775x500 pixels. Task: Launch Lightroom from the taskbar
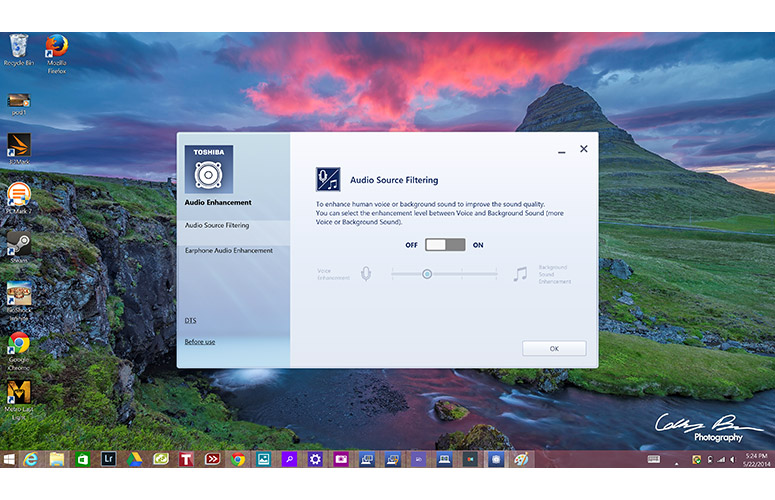108,459
